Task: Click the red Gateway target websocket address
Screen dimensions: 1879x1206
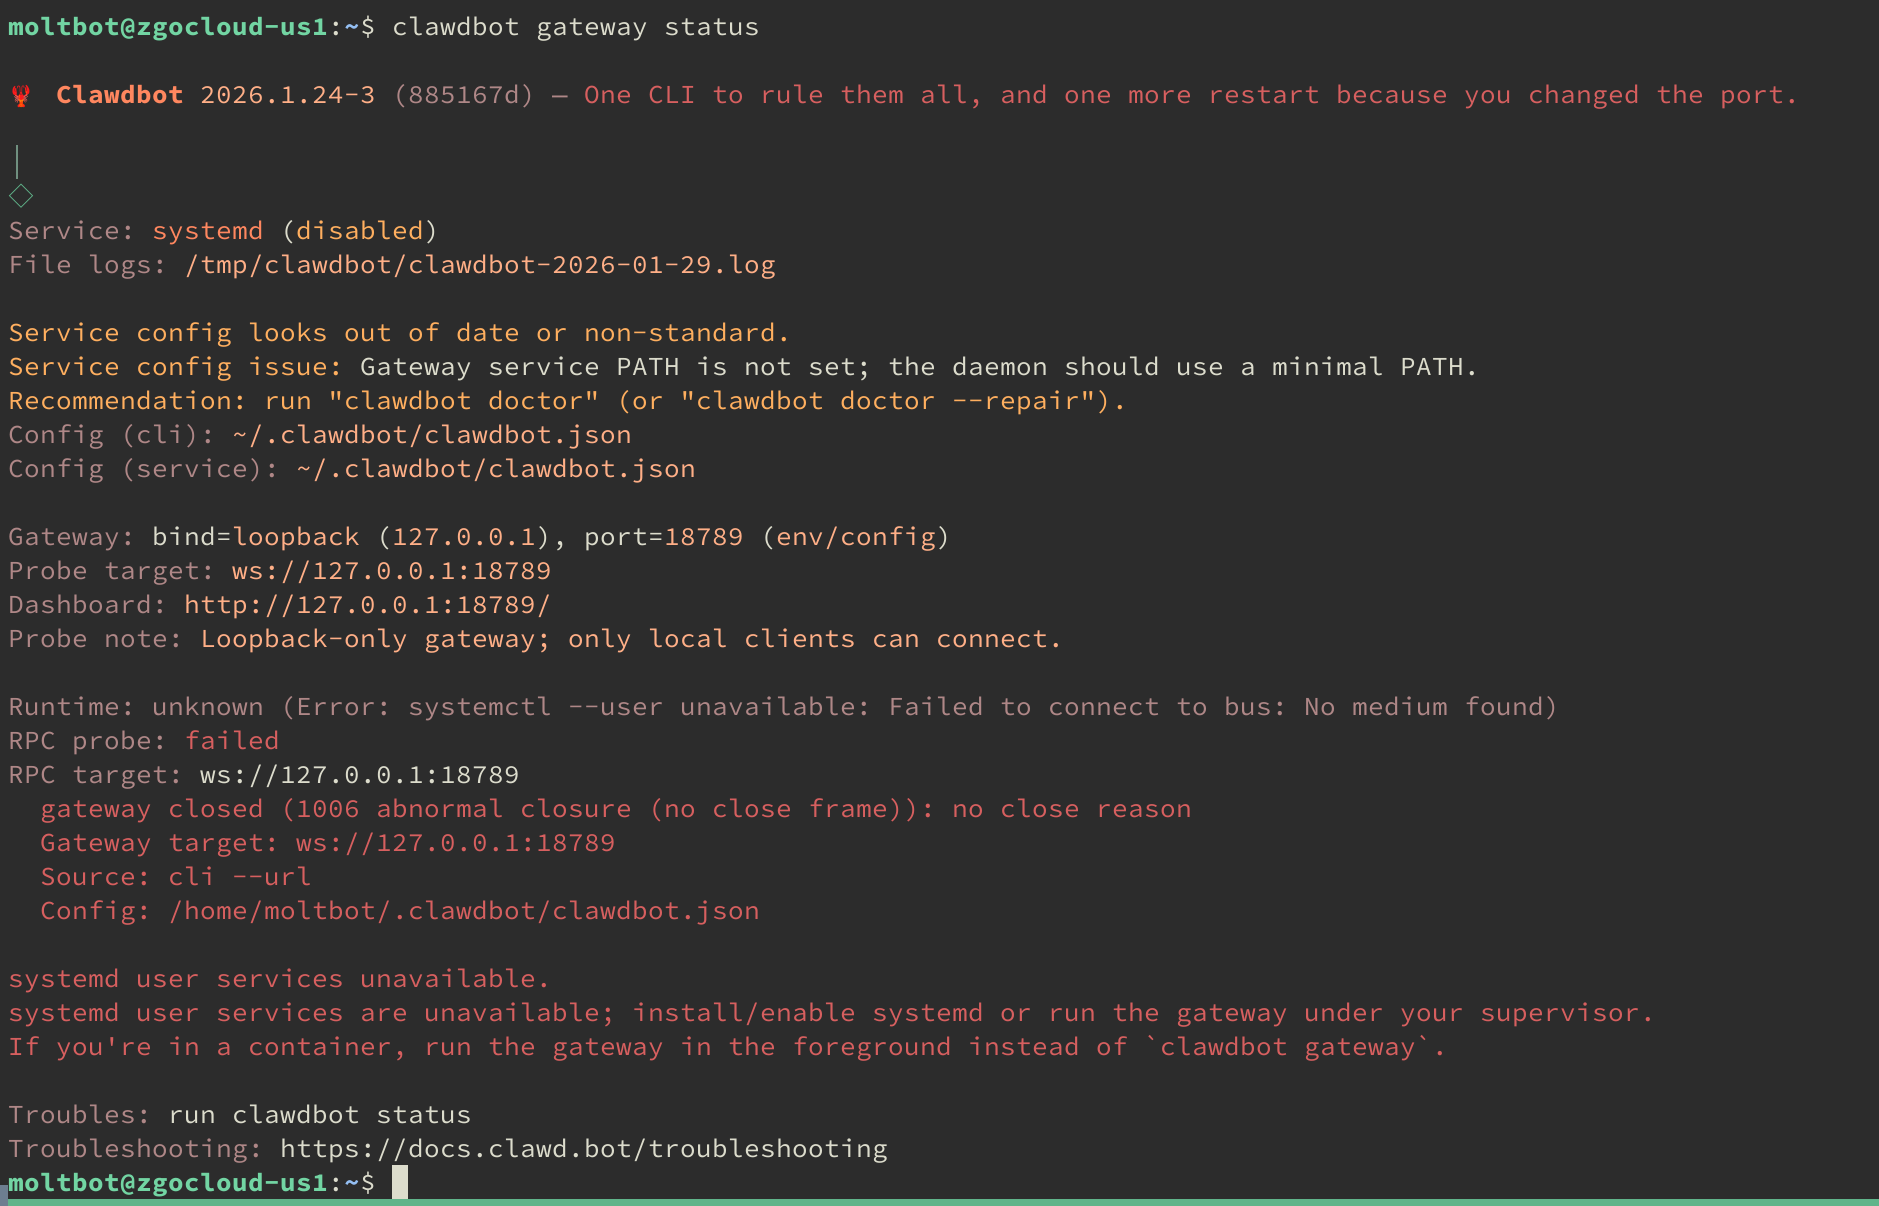Action: tap(455, 843)
